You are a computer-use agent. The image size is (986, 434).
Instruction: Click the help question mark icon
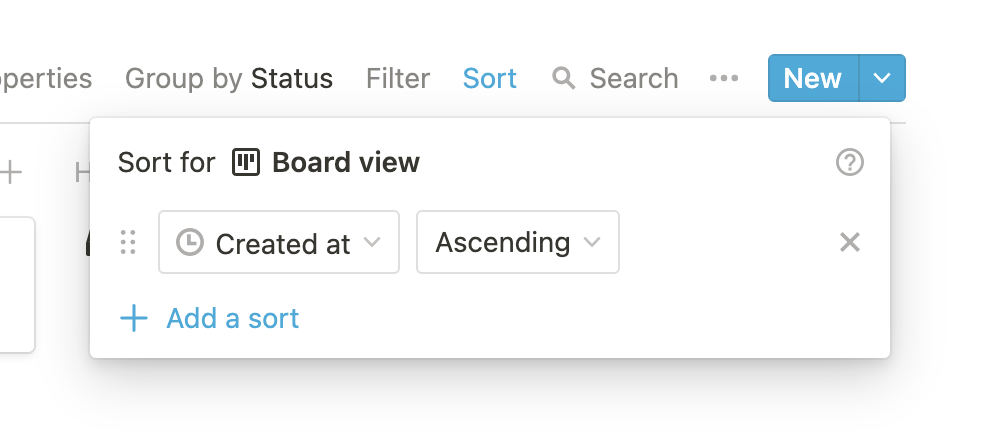(x=849, y=162)
